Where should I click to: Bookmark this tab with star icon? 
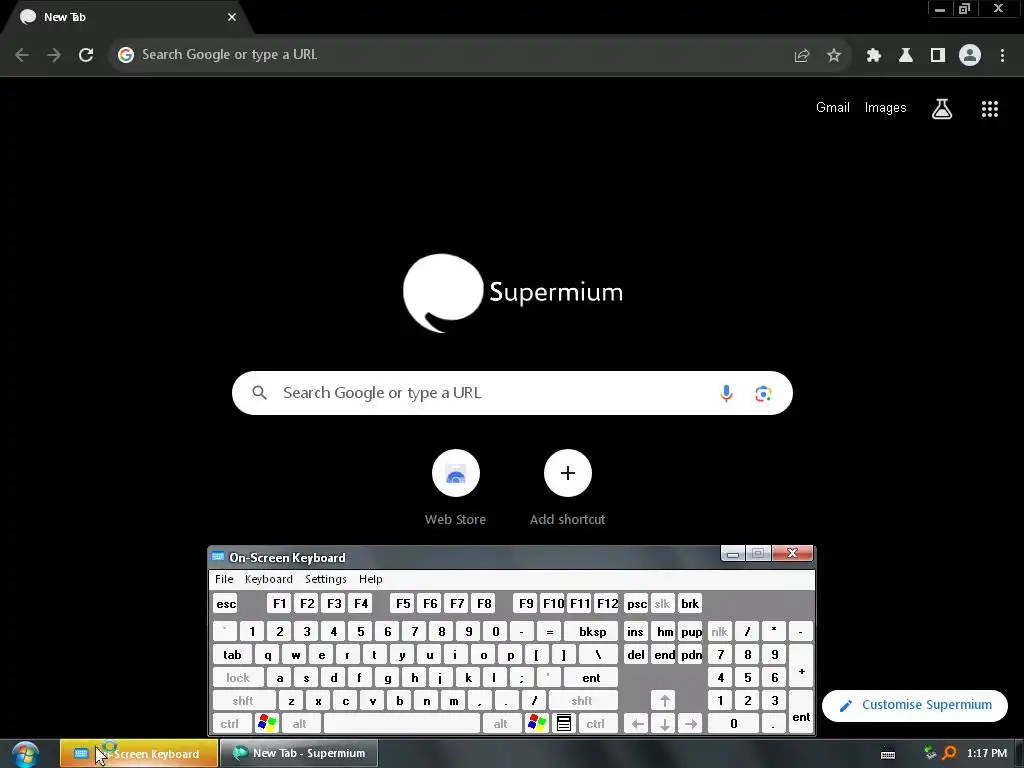(x=834, y=55)
